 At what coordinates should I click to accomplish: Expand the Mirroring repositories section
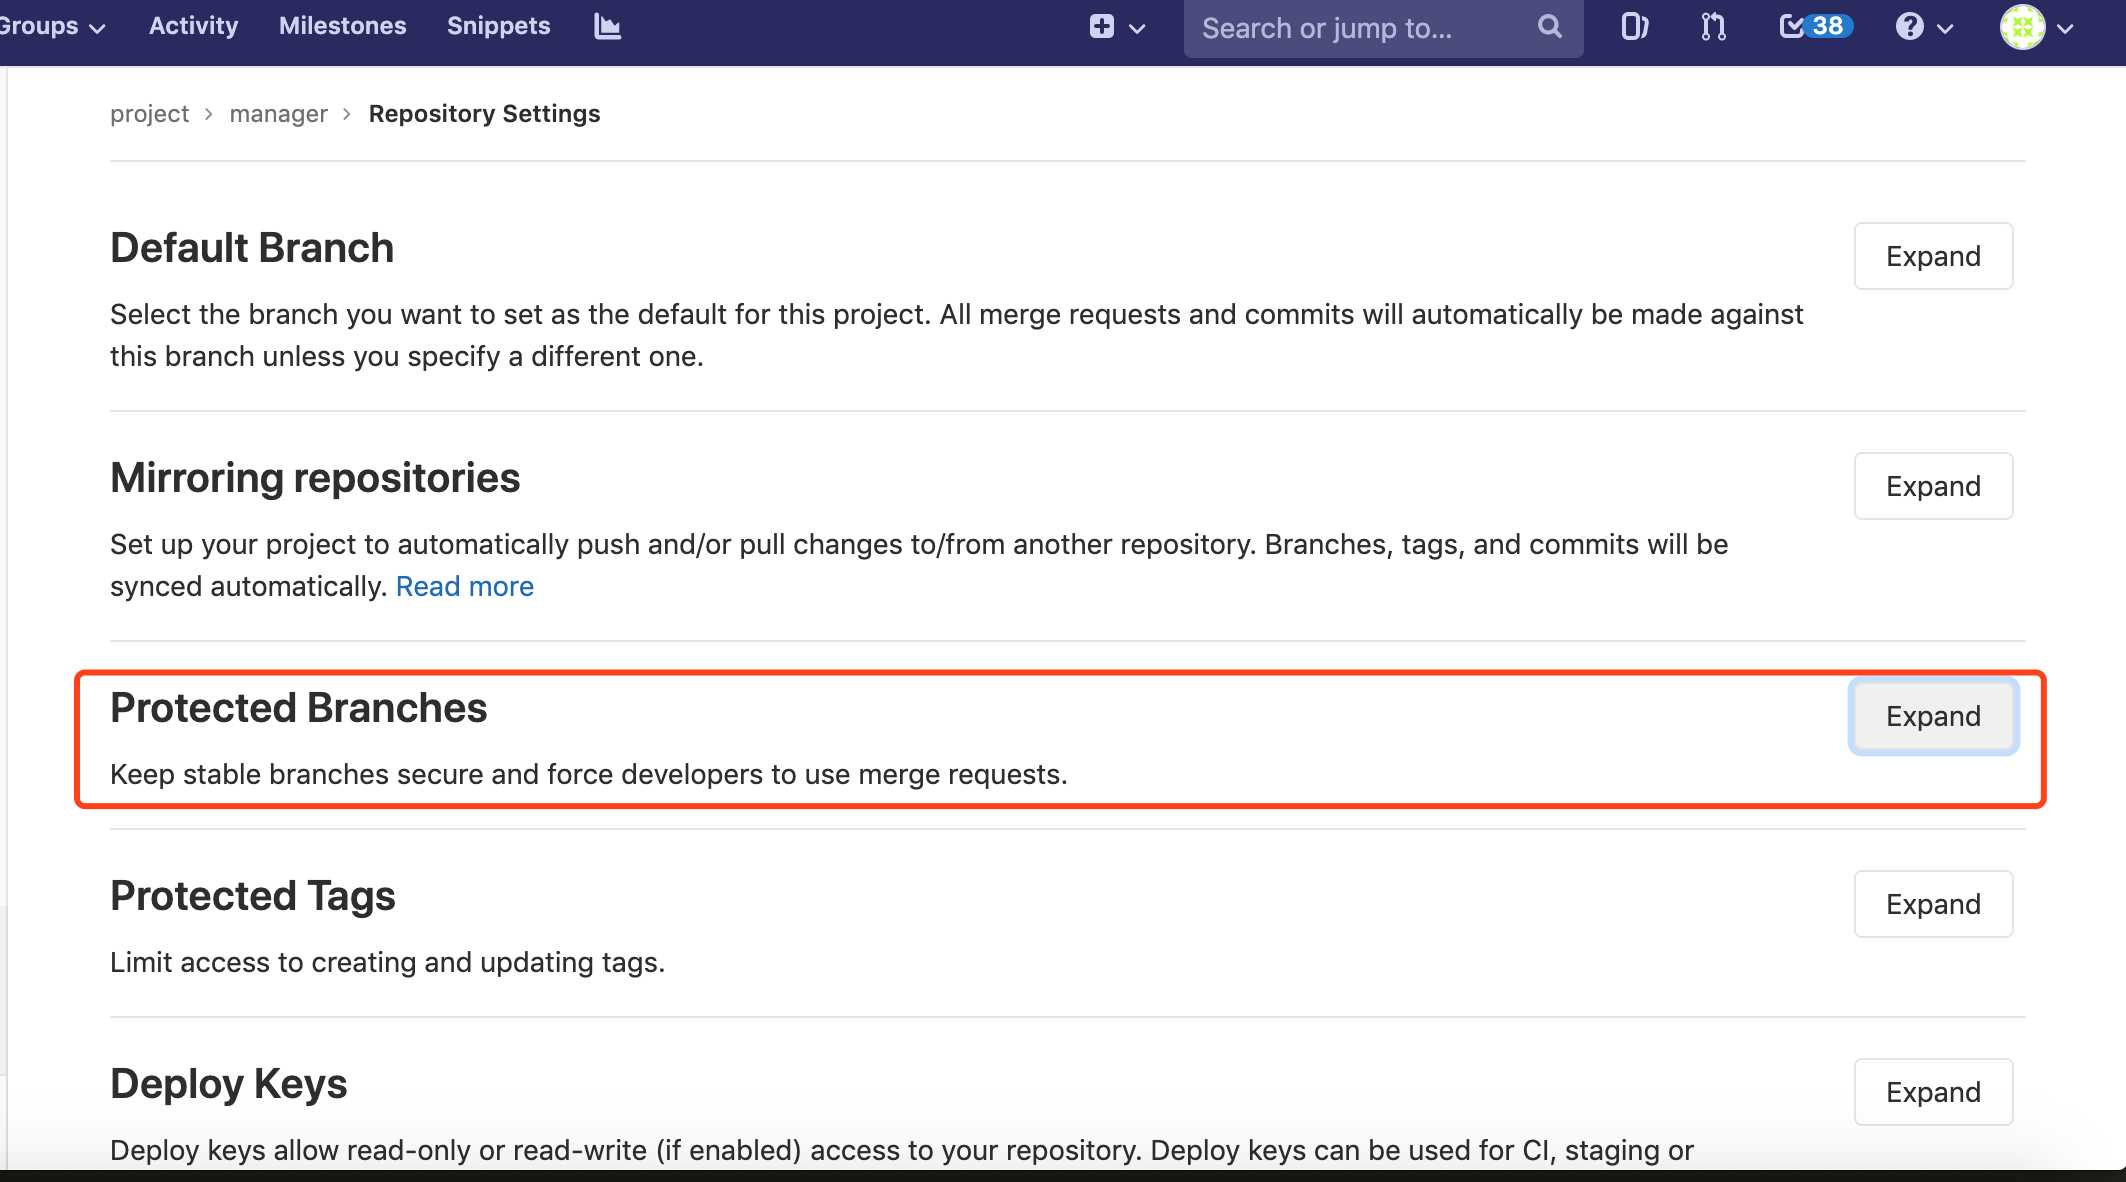pyautogui.click(x=1932, y=485)
